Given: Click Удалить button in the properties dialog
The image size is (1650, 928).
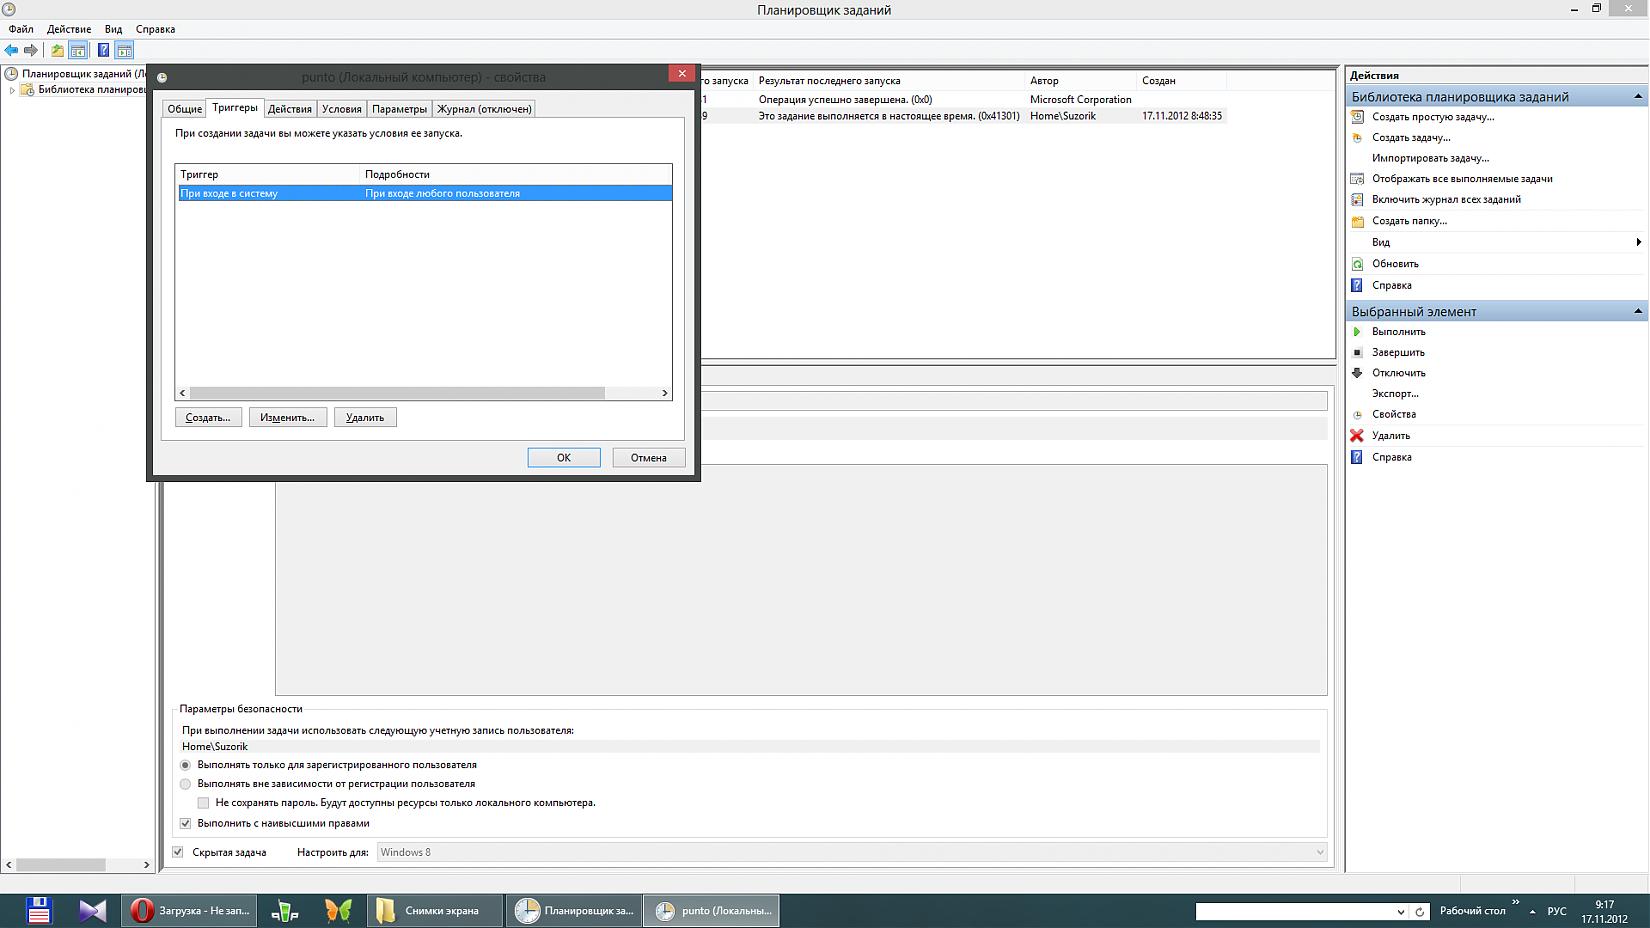Looking at the screenshot, I should click(x=365, y=418).
